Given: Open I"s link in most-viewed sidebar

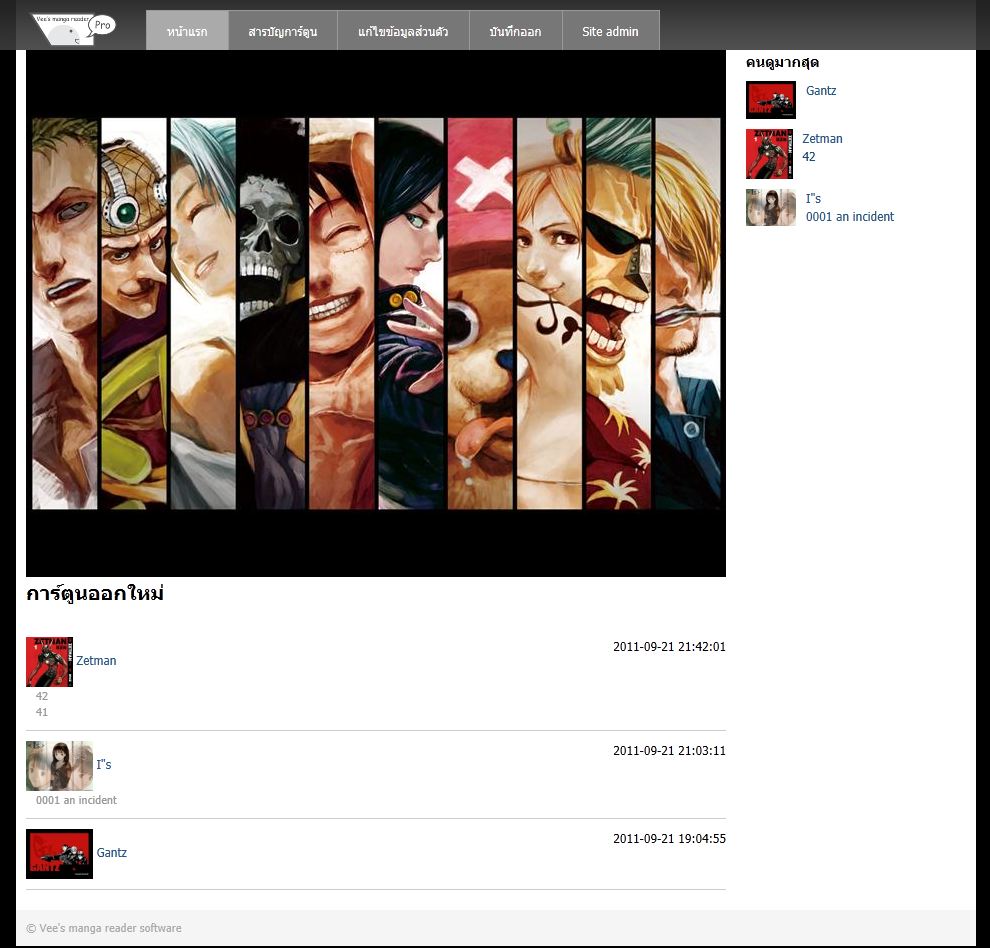Looking at the screenshot, I should click(x=813, y=198).
